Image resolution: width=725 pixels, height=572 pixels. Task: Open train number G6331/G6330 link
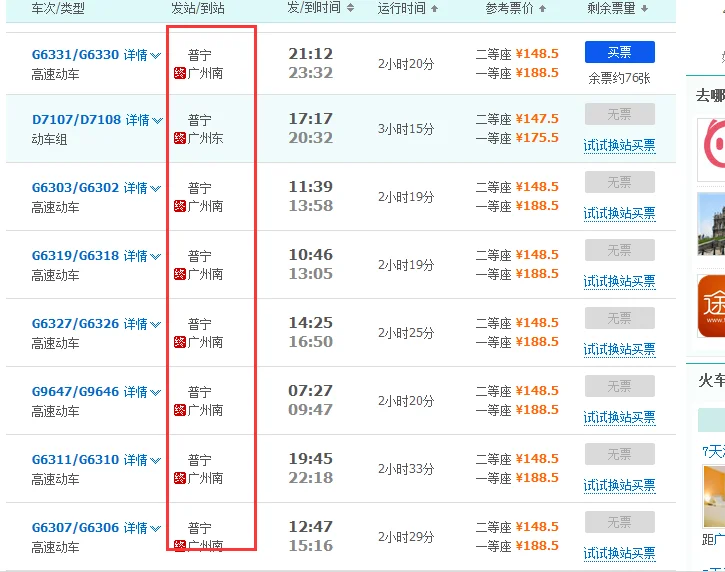(75, 55)
